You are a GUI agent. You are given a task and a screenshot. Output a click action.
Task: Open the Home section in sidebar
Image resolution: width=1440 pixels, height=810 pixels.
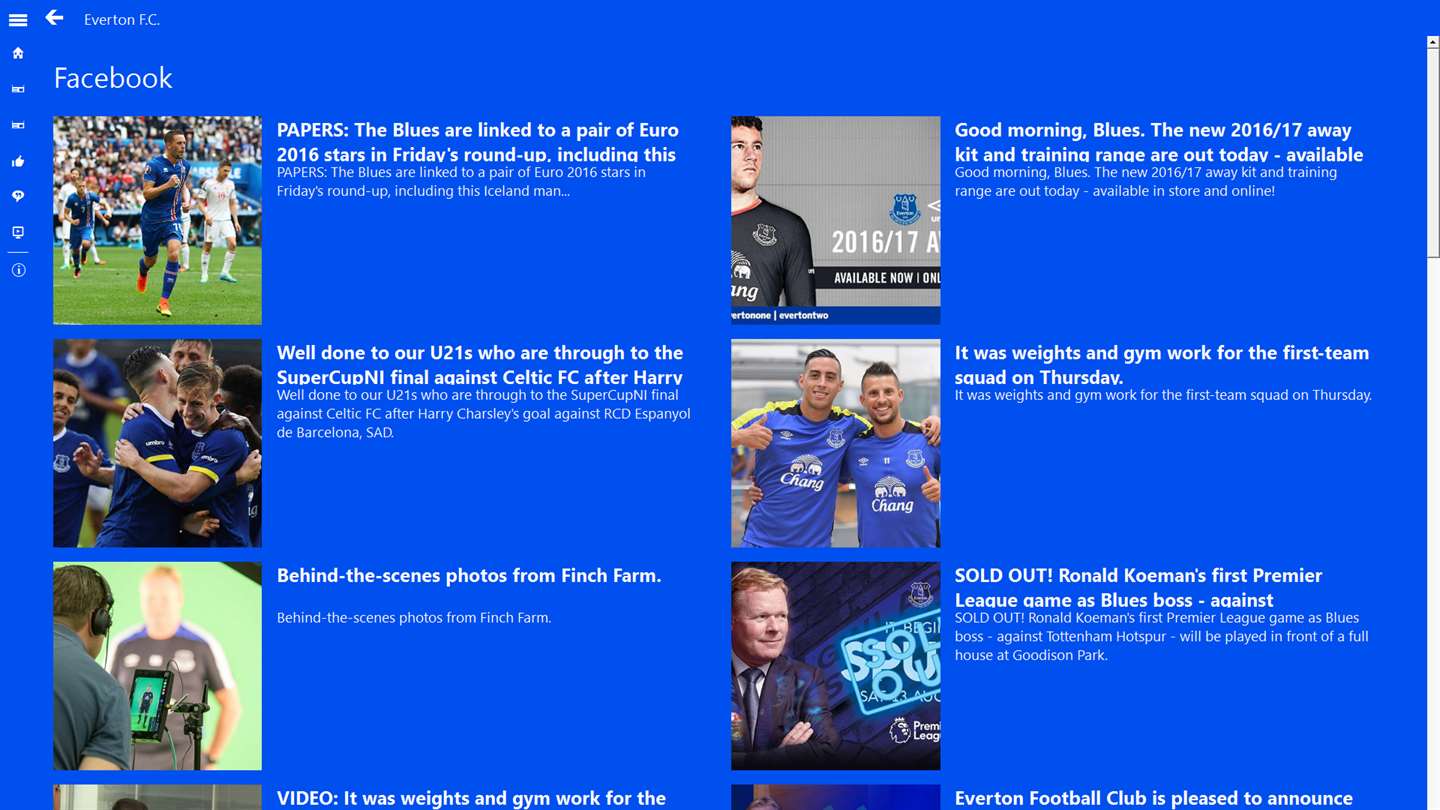coord(18,53)
